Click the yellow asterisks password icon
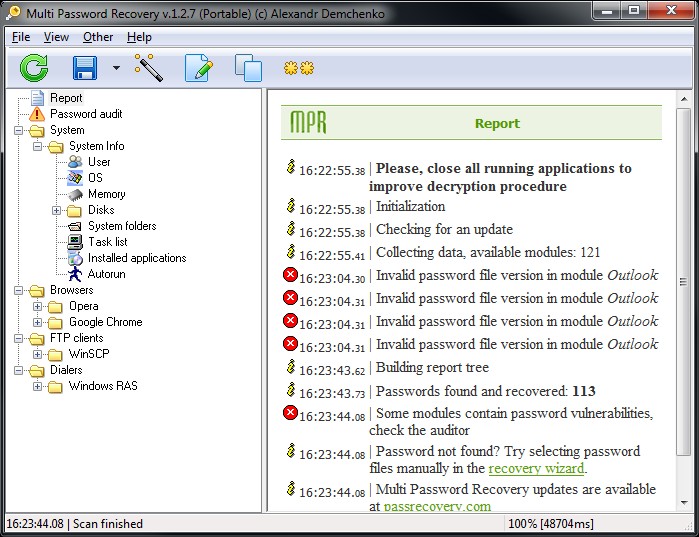 298,68
